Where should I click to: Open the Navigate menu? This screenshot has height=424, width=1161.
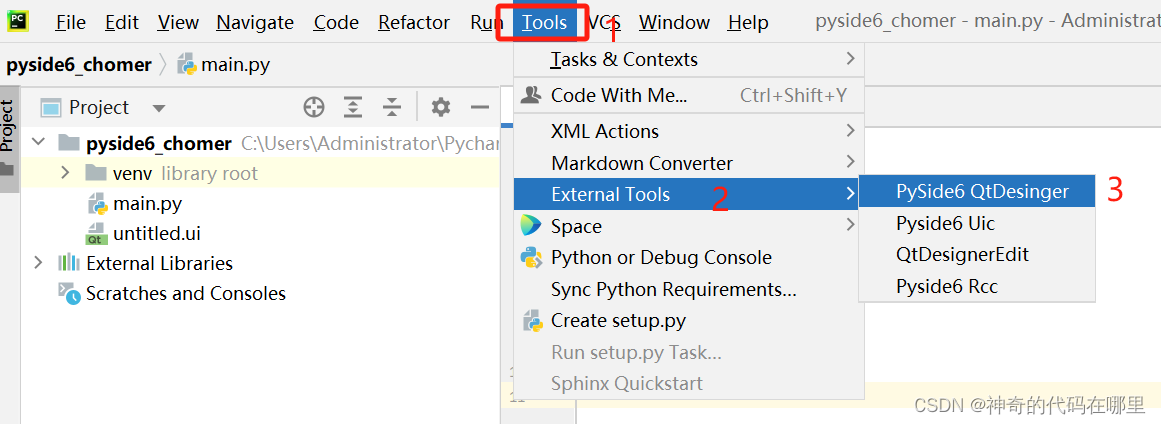255,23
